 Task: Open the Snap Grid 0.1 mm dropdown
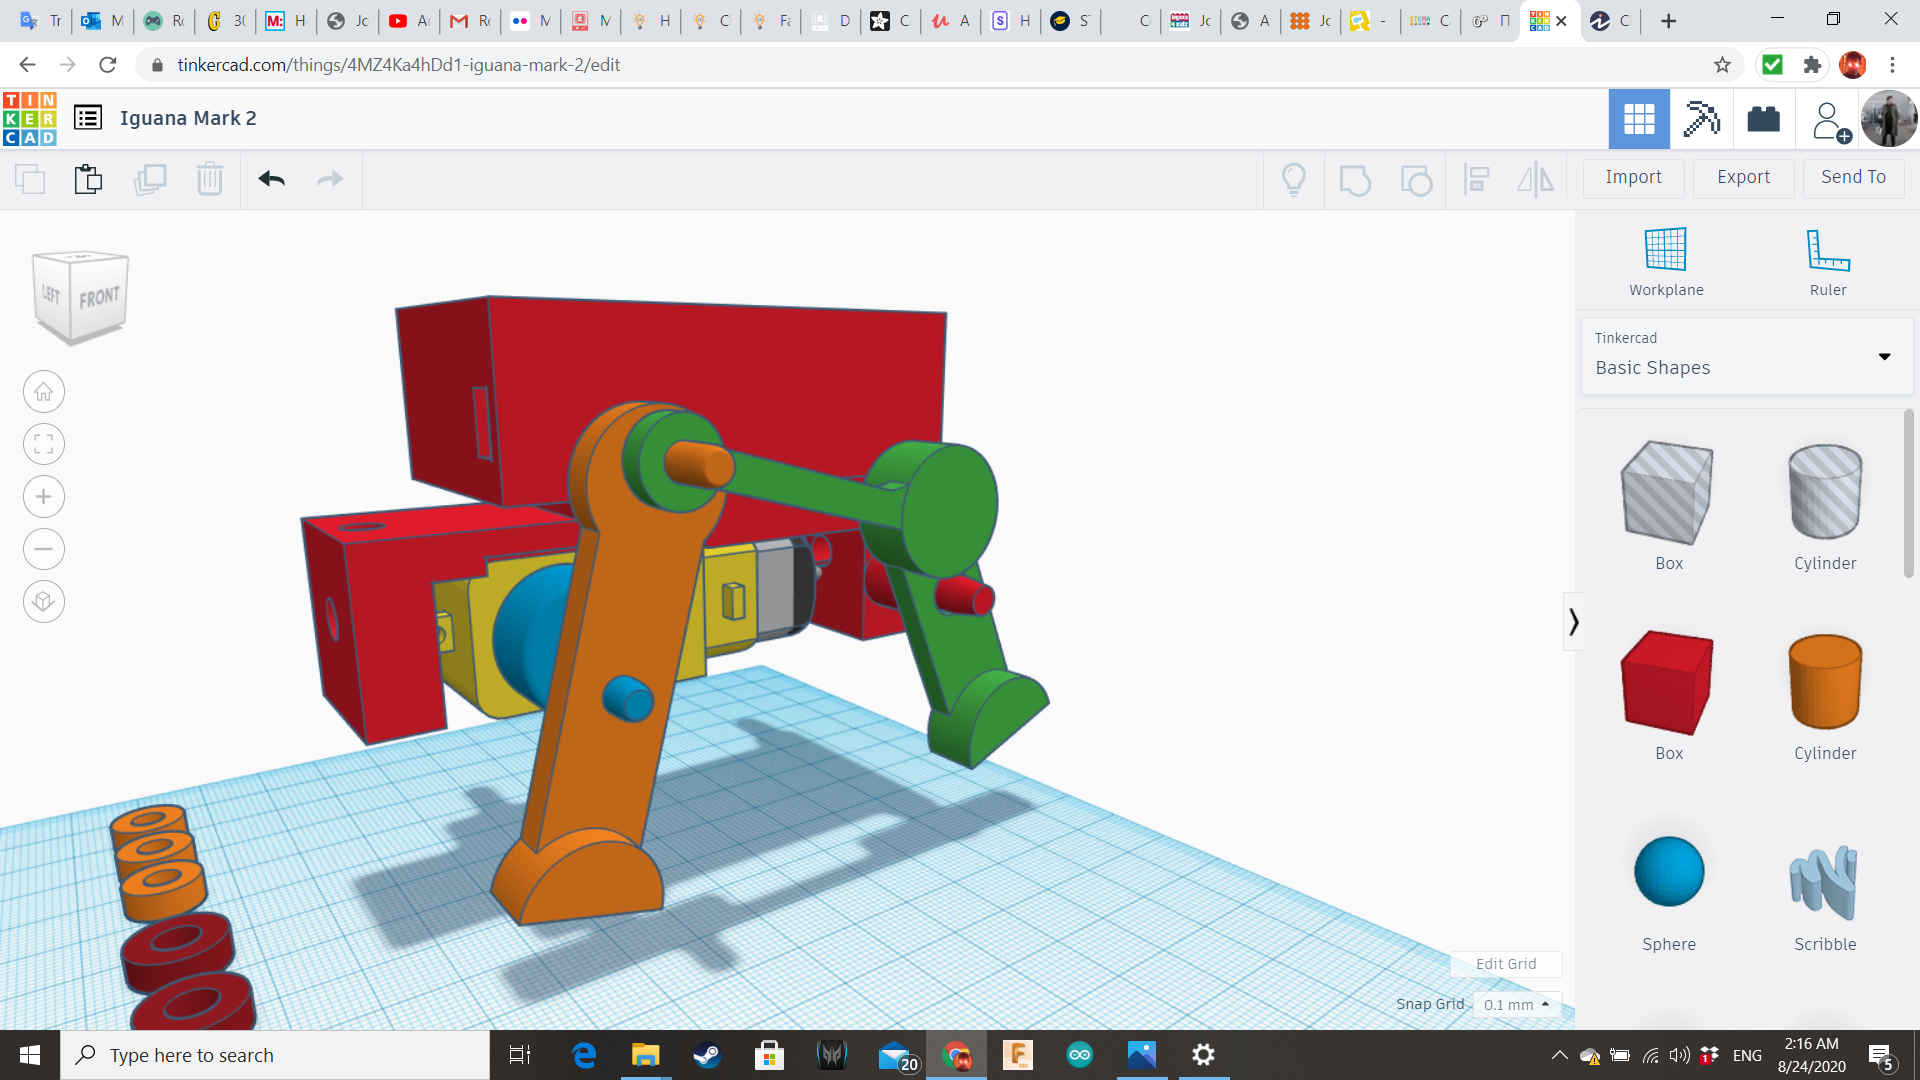coord(1517,1004)
